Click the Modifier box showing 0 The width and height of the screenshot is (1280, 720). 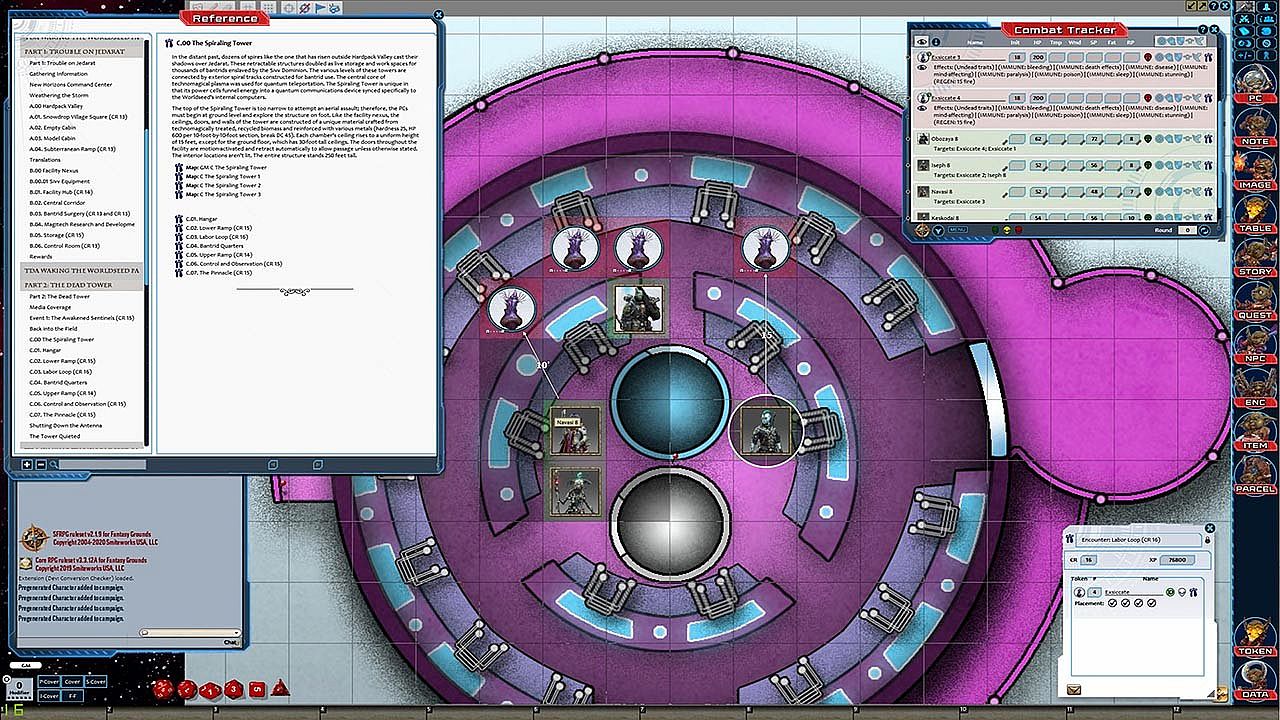point(18,687)
